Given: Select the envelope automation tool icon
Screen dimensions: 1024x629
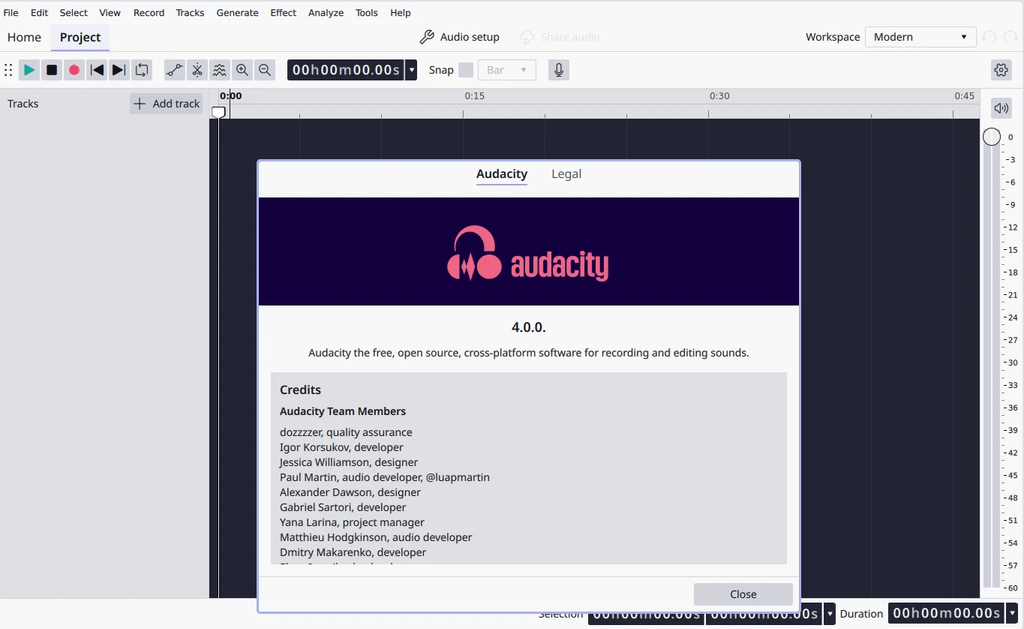Looking at the screenshot, I should coord(174,70).
